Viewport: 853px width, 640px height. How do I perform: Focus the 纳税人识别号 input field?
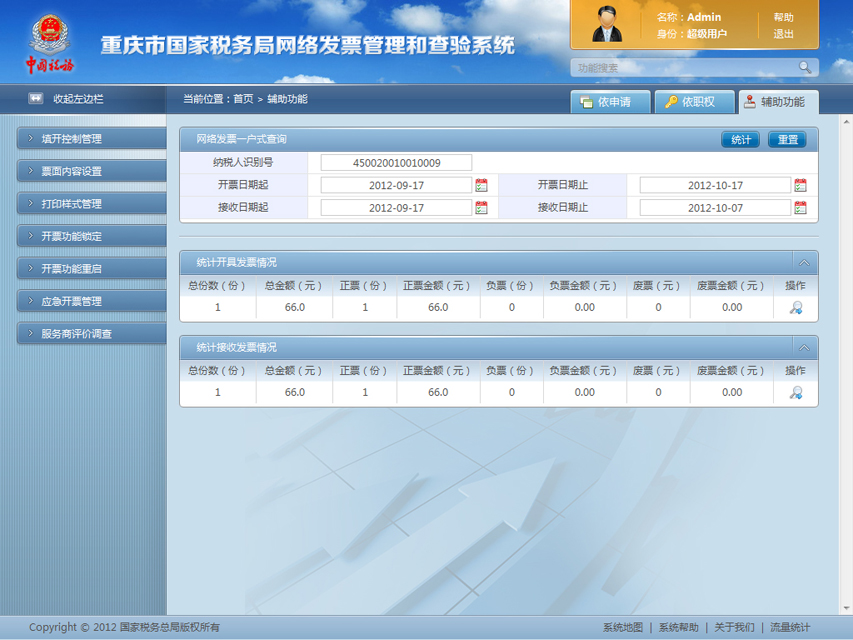click(396, 163)
